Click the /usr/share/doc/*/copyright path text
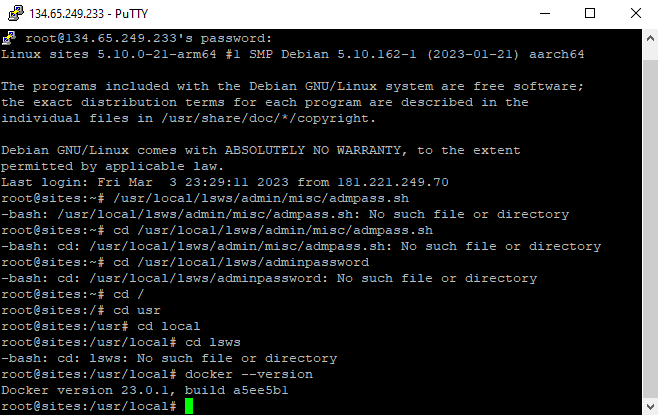The width and height of the screenshot is (658, 416). pos(268,118)
